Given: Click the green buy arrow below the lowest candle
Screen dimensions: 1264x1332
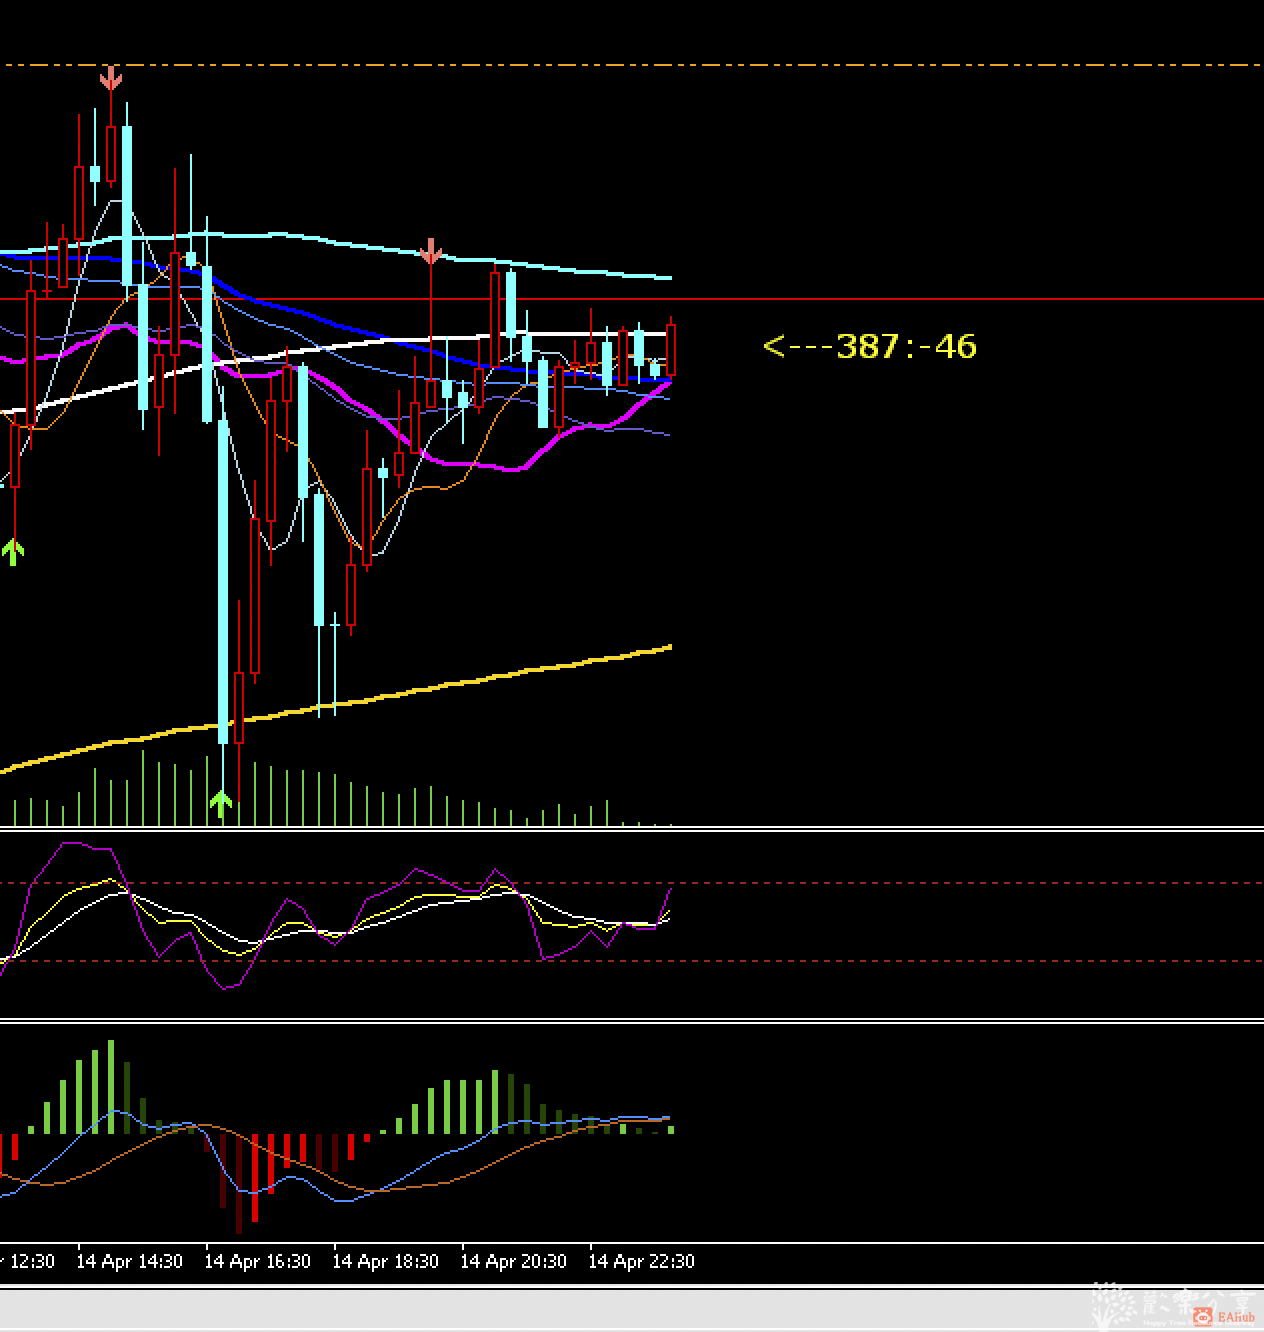Looking at the screenshot, I should coord(221,802).
